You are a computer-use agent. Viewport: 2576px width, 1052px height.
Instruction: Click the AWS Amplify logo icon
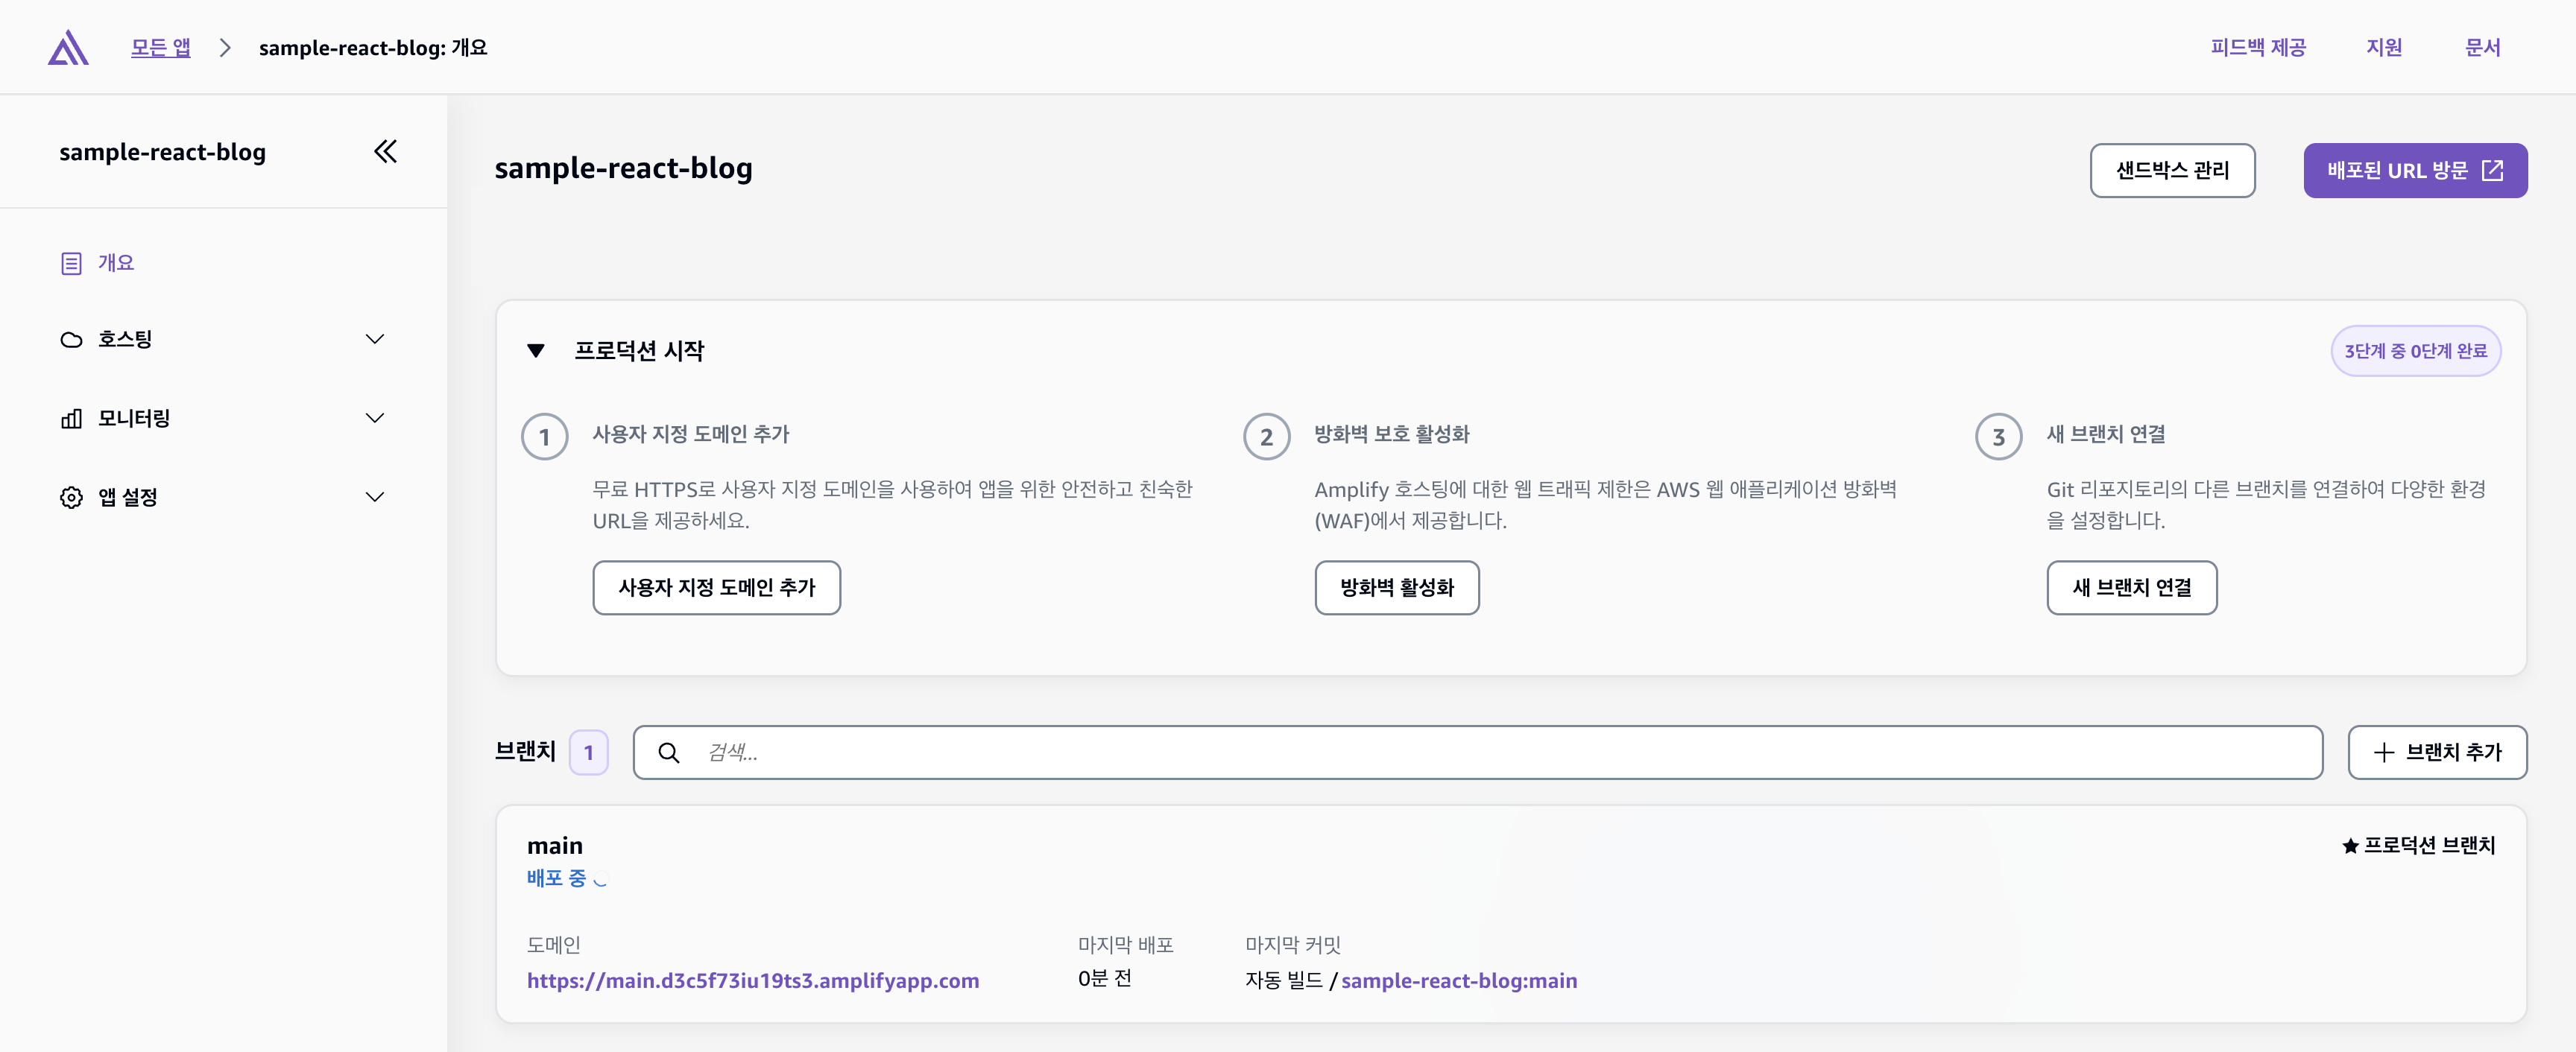(68, 48)
